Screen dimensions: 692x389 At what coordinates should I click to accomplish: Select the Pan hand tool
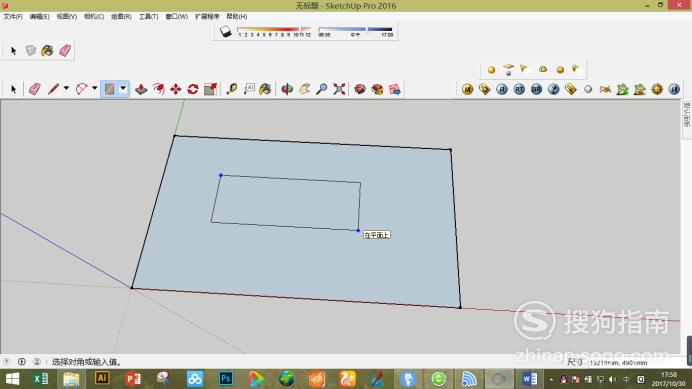click(304, 89)
